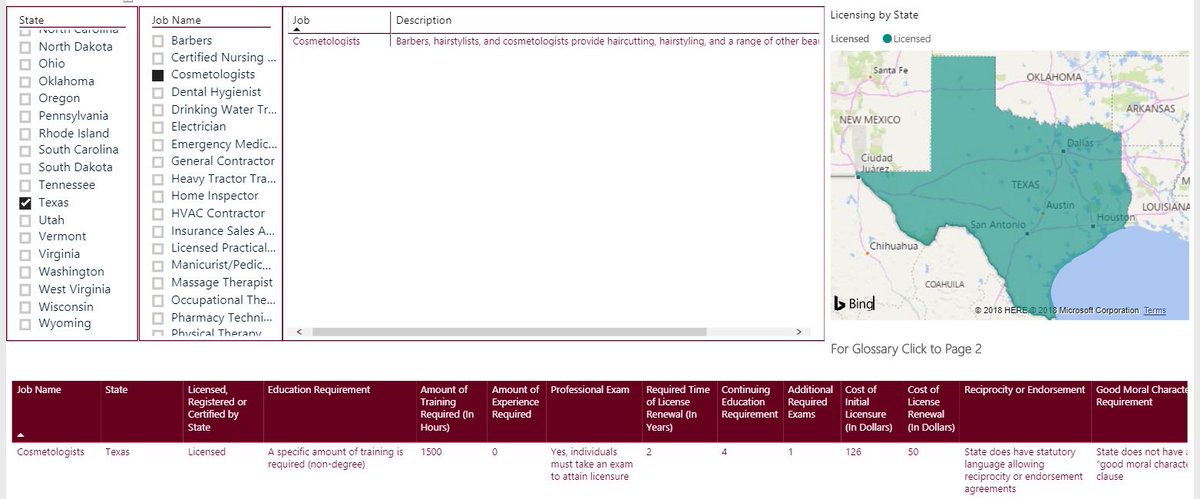1200x499 pixels.
Task: Uncheck the Texas state checkbox
Action: click(x=26, y=203)
